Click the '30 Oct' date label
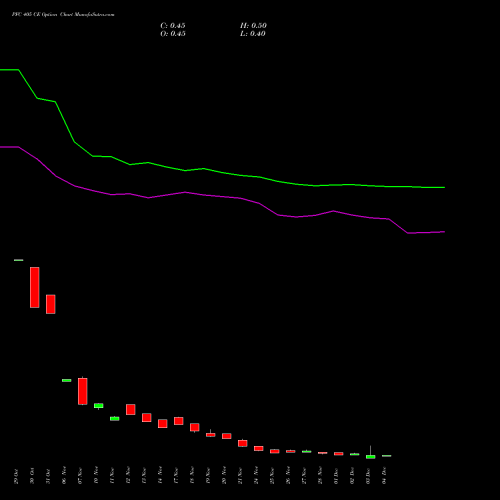500x500 pixels. (32, 476)
